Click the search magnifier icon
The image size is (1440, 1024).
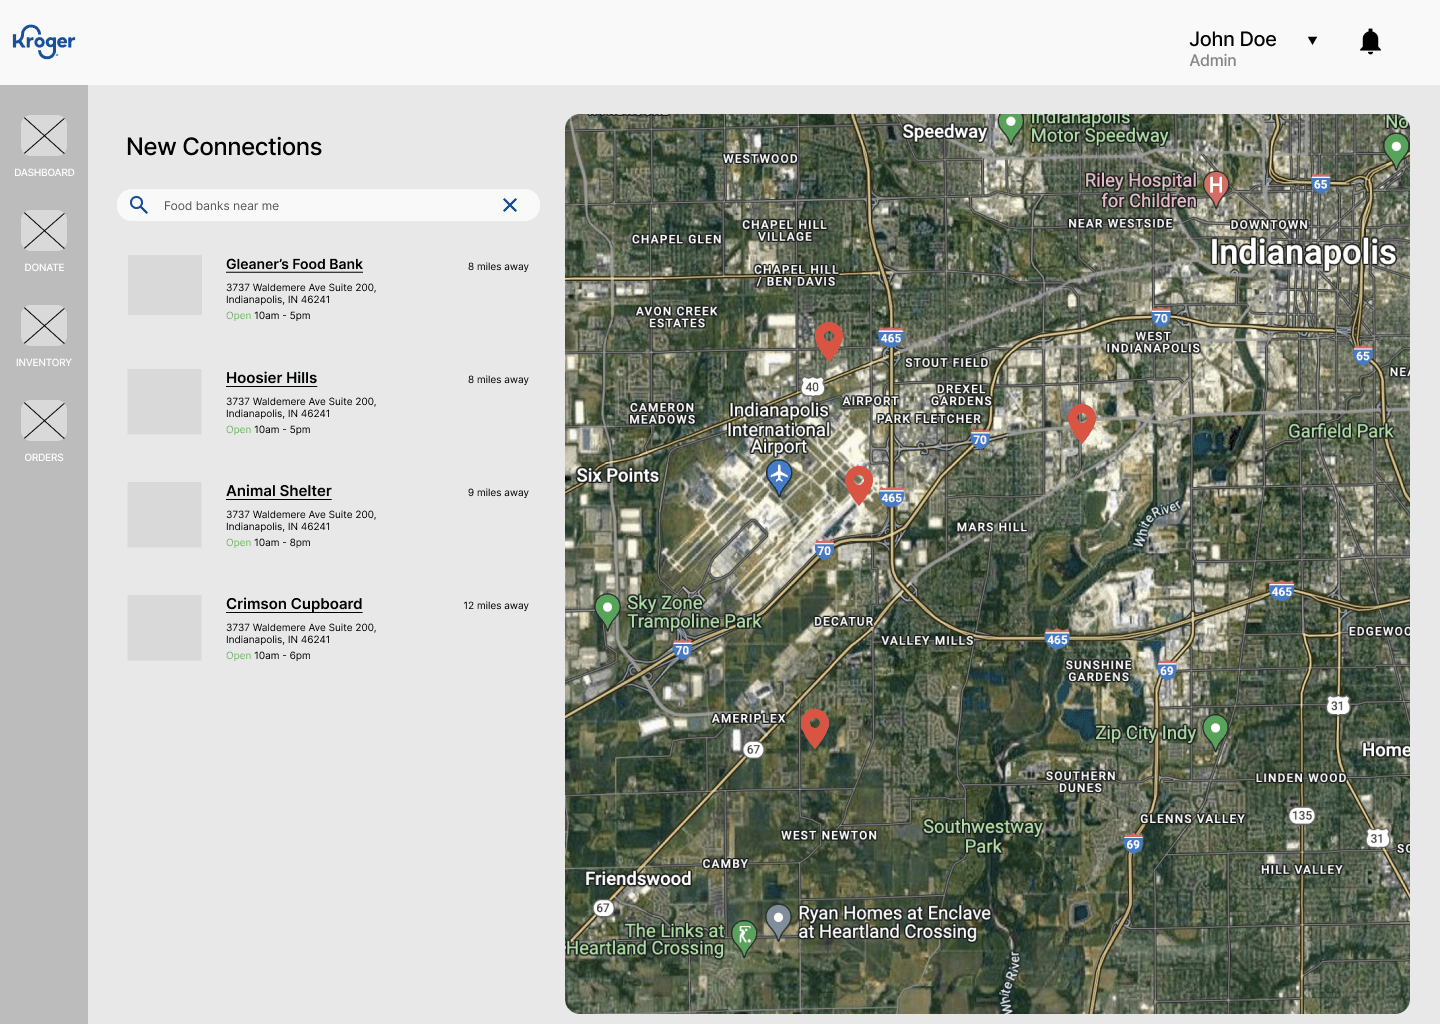(x=139, y=205)
